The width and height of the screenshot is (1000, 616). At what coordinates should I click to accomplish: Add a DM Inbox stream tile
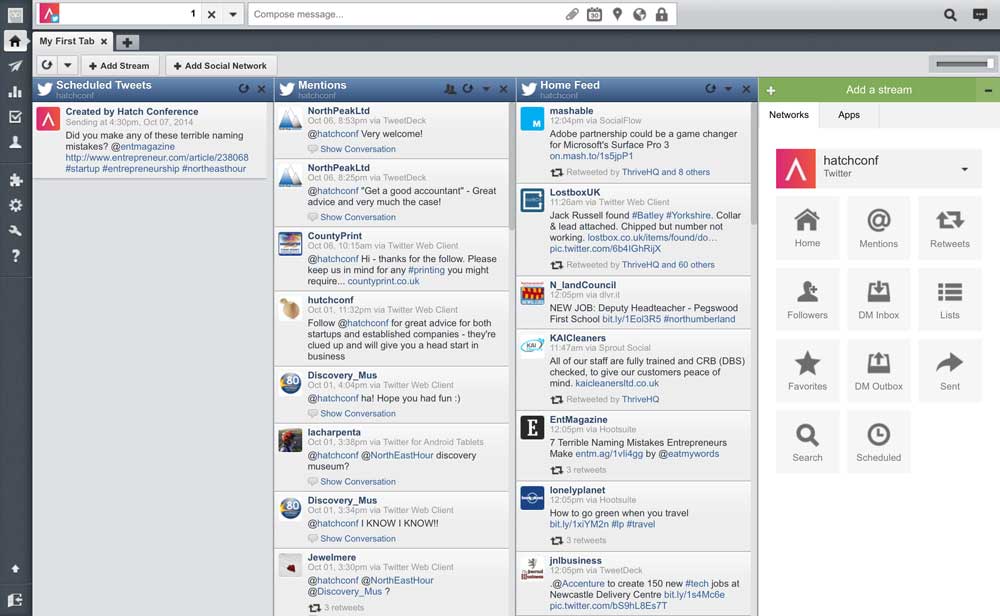879,300
